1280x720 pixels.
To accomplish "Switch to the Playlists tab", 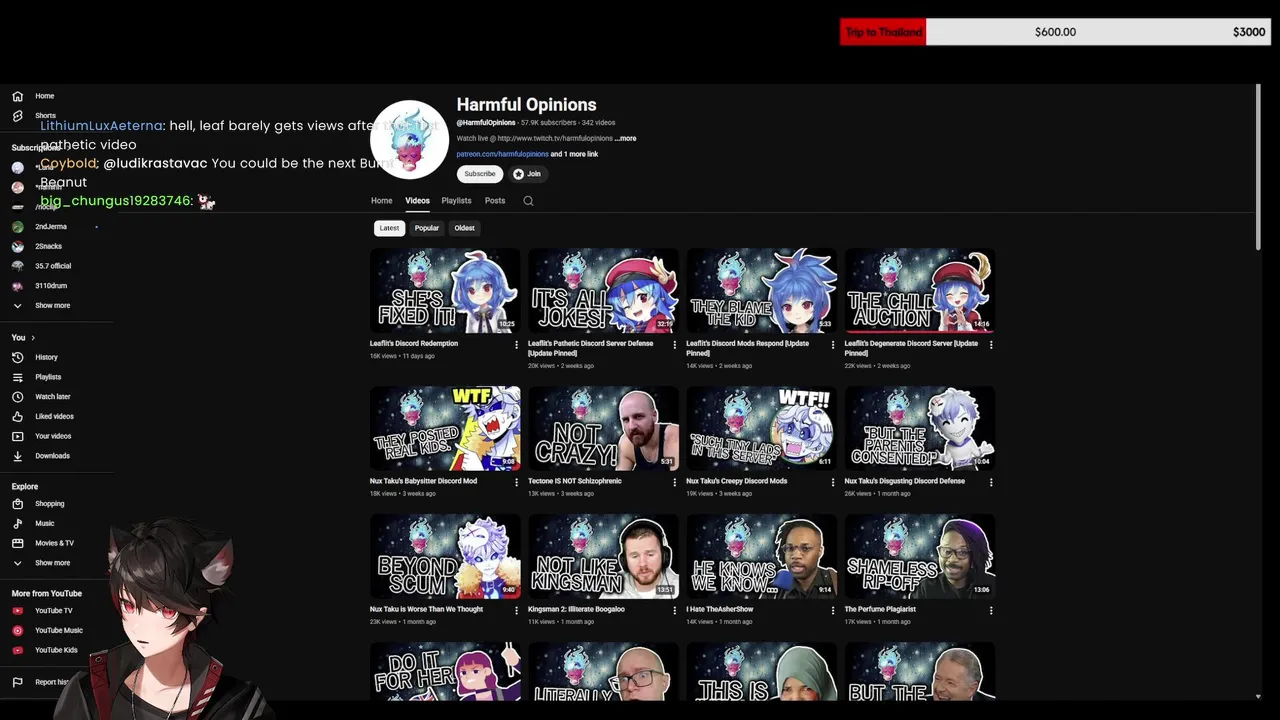I will (456, 201).
